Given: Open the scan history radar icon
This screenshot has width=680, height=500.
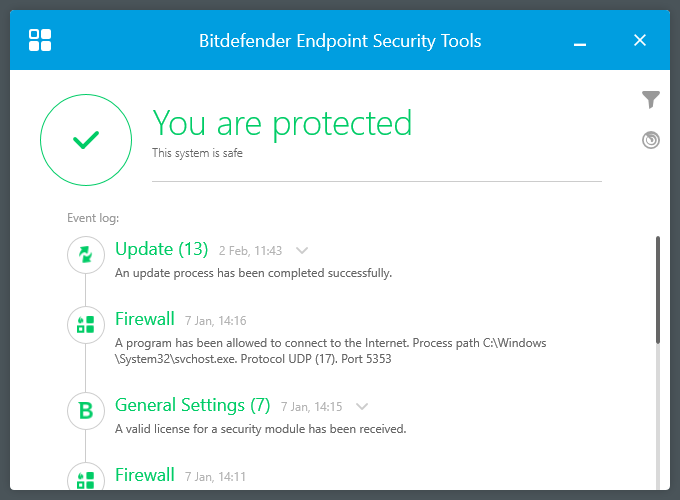Looking at the screenshot, I should [651, 140].
